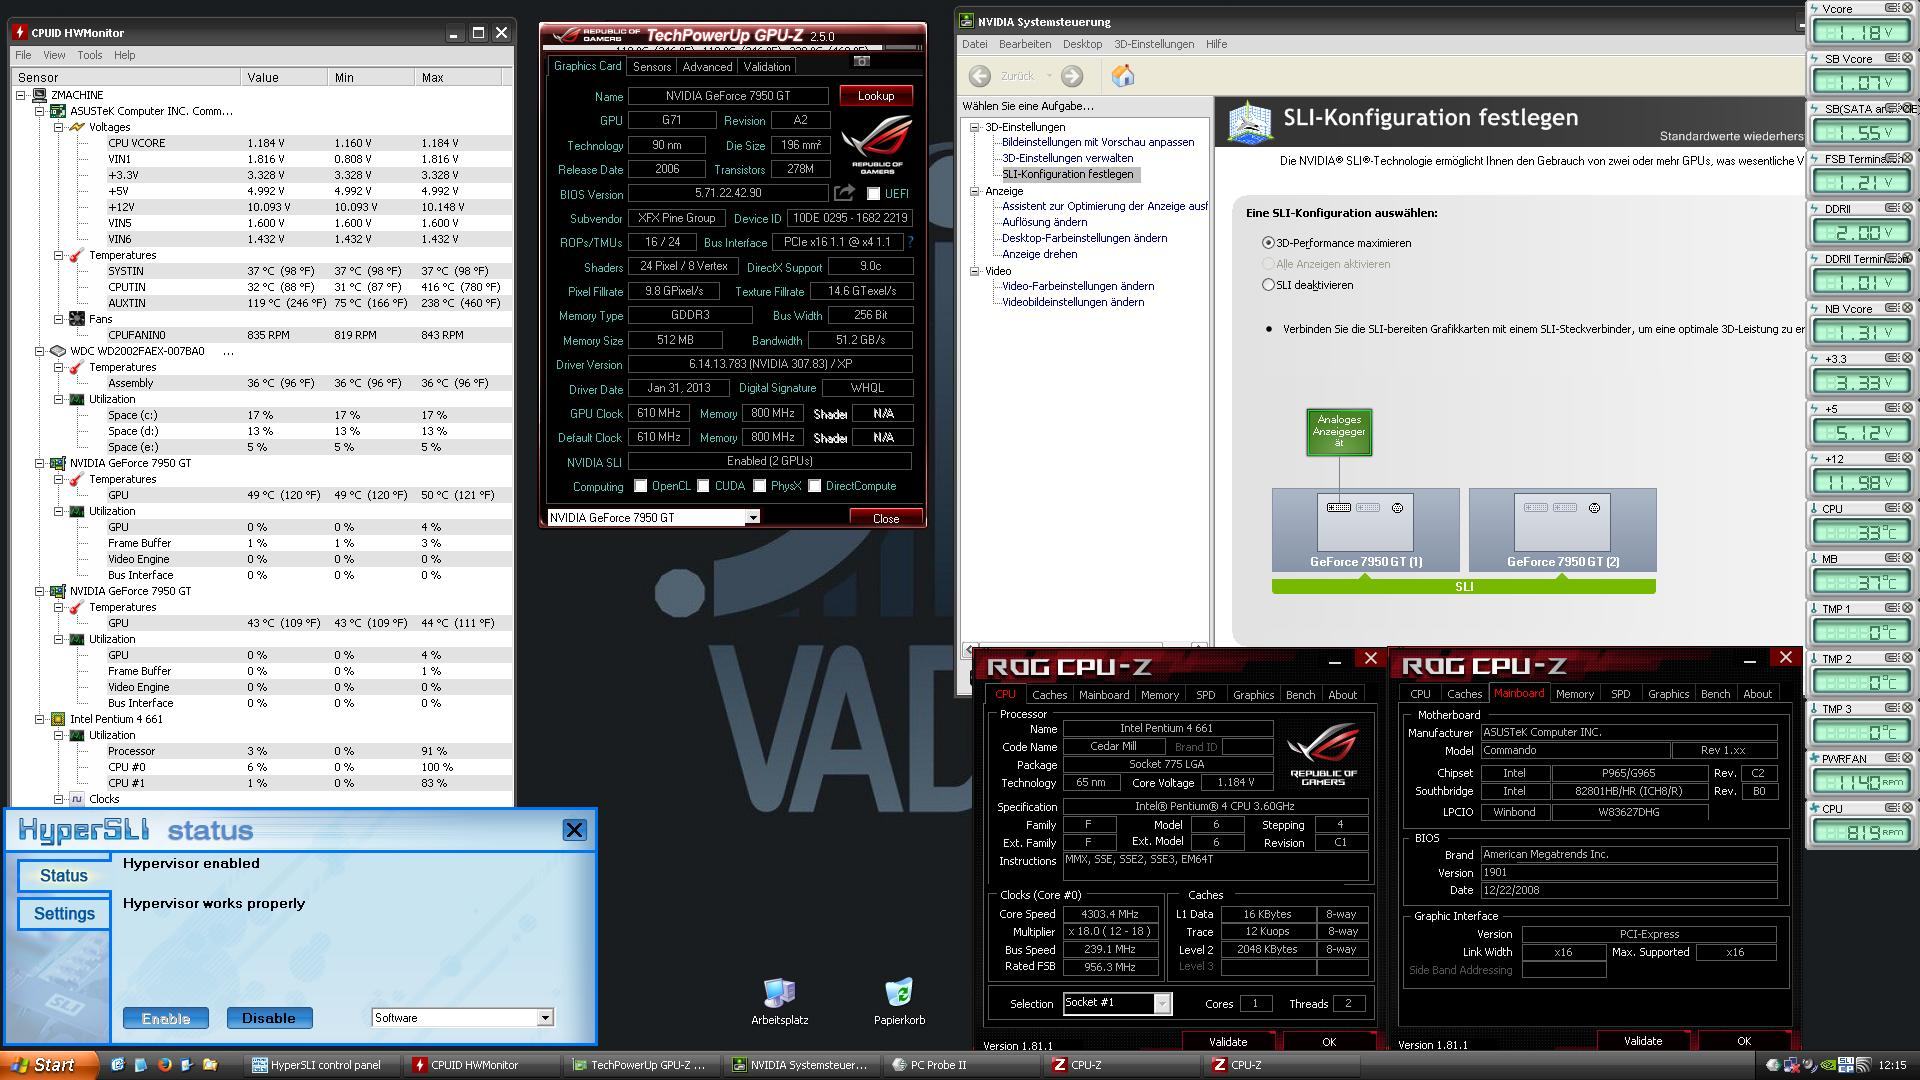Switch to the Sensors tab in GPU-Z
1920x1080 pixels.
click(x=651, y=67)
